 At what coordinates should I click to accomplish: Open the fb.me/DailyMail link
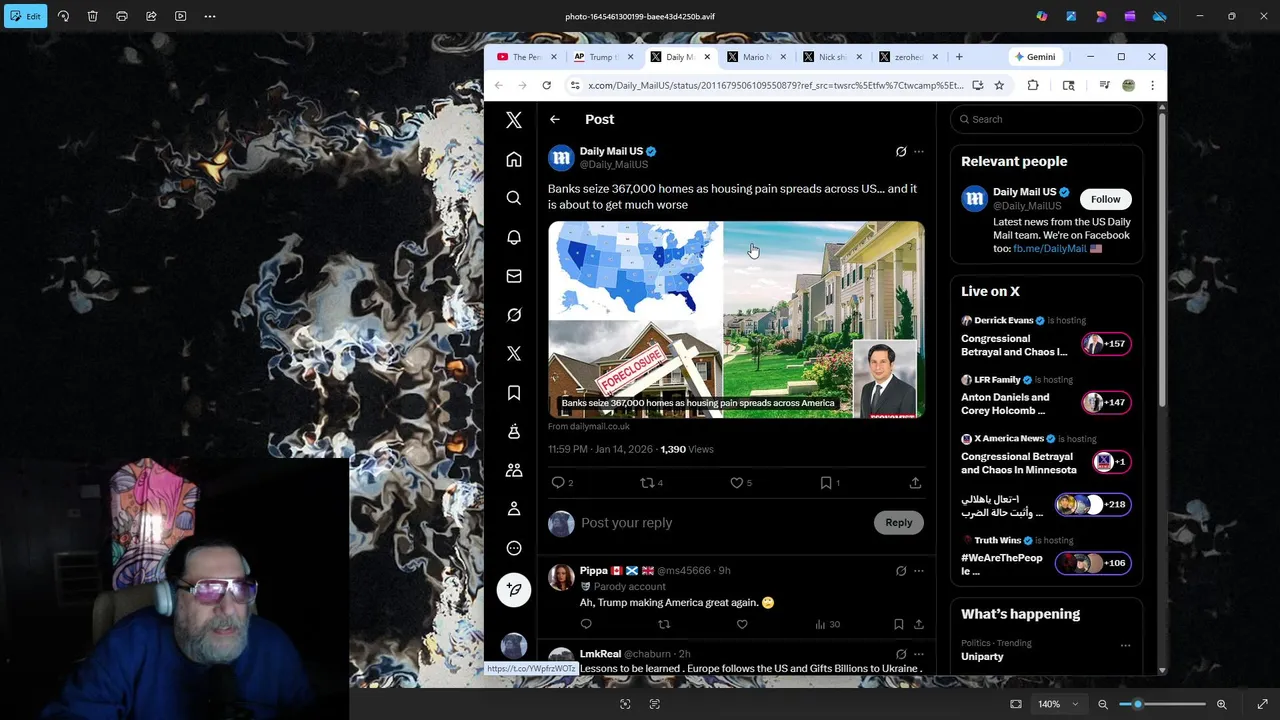(1049, 248)
